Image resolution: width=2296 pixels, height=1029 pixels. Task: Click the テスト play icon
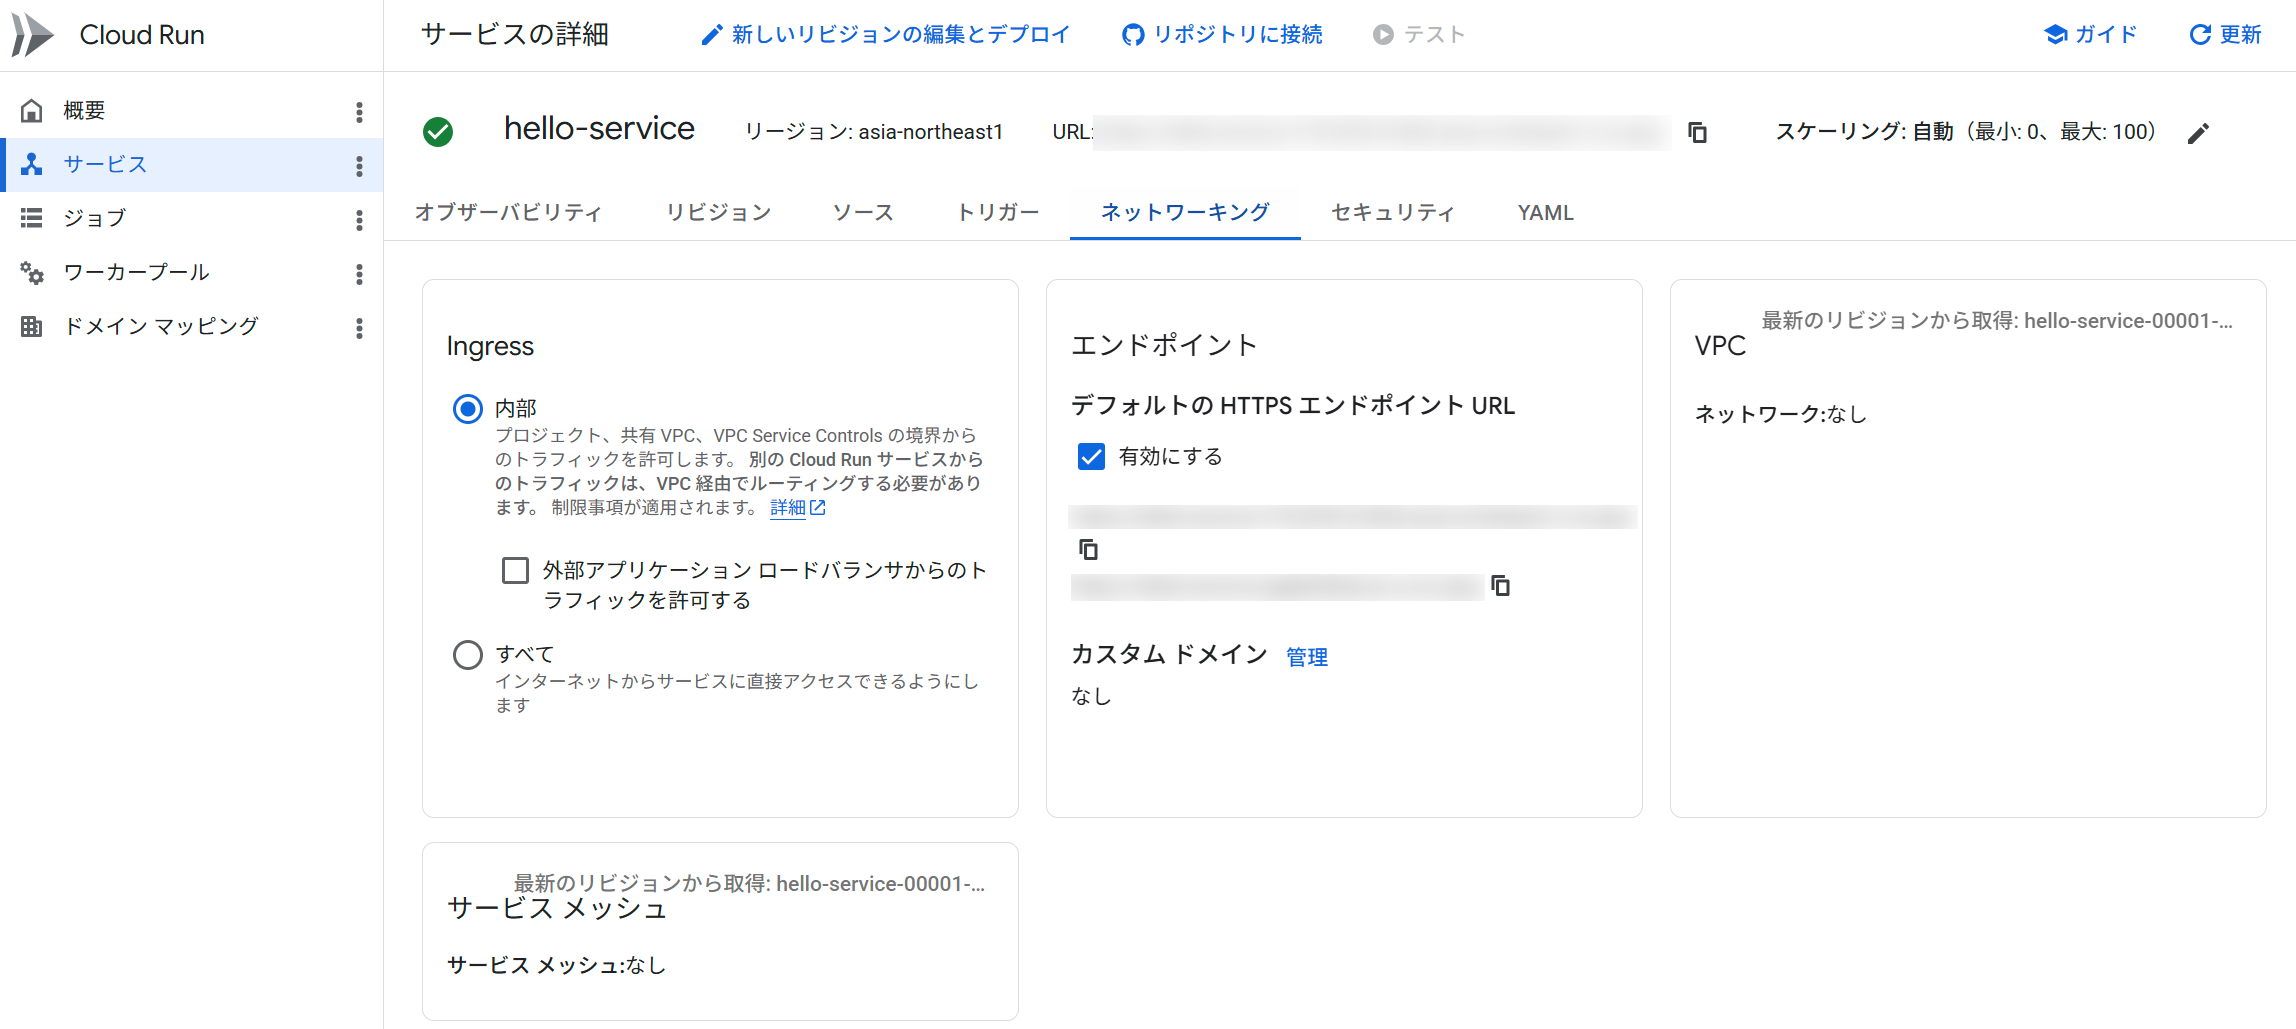point(1383,35)
